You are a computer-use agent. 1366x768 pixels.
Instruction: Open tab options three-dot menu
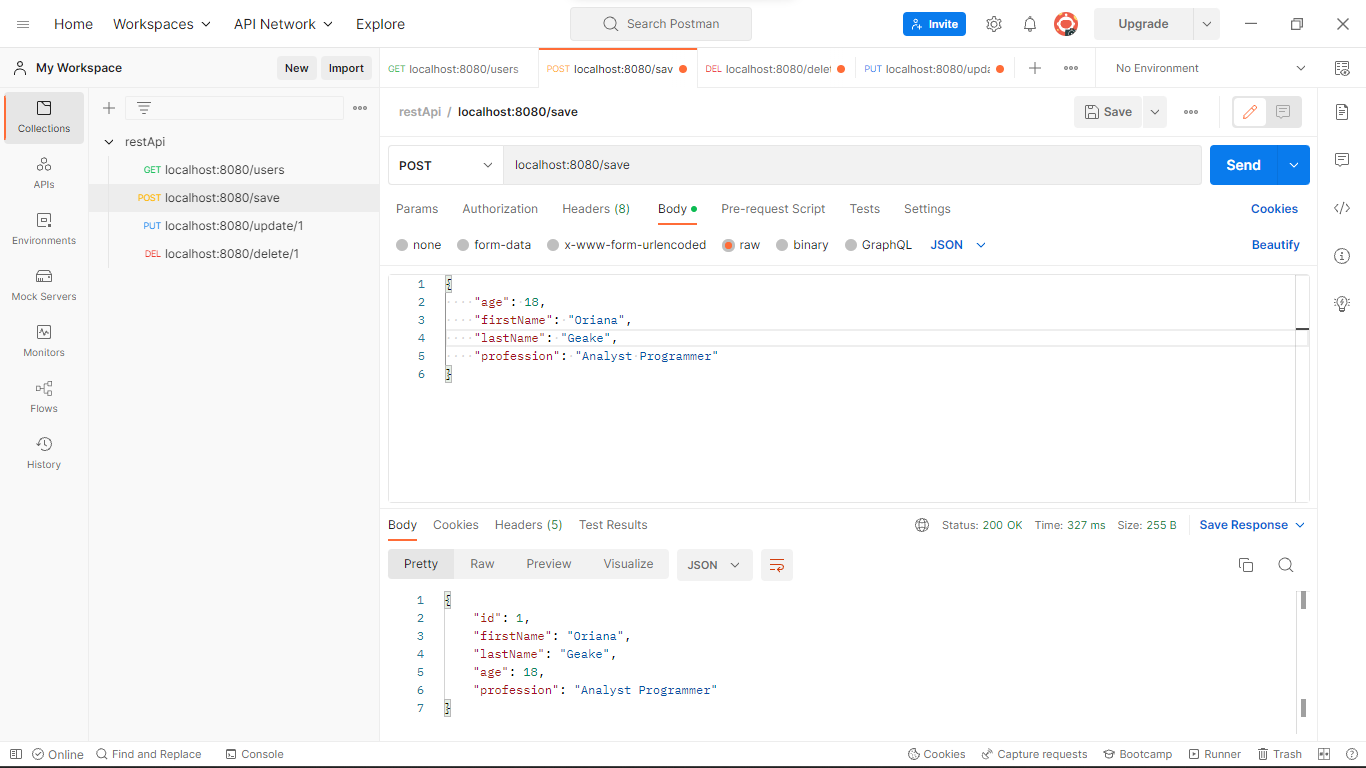(1071, 68)
